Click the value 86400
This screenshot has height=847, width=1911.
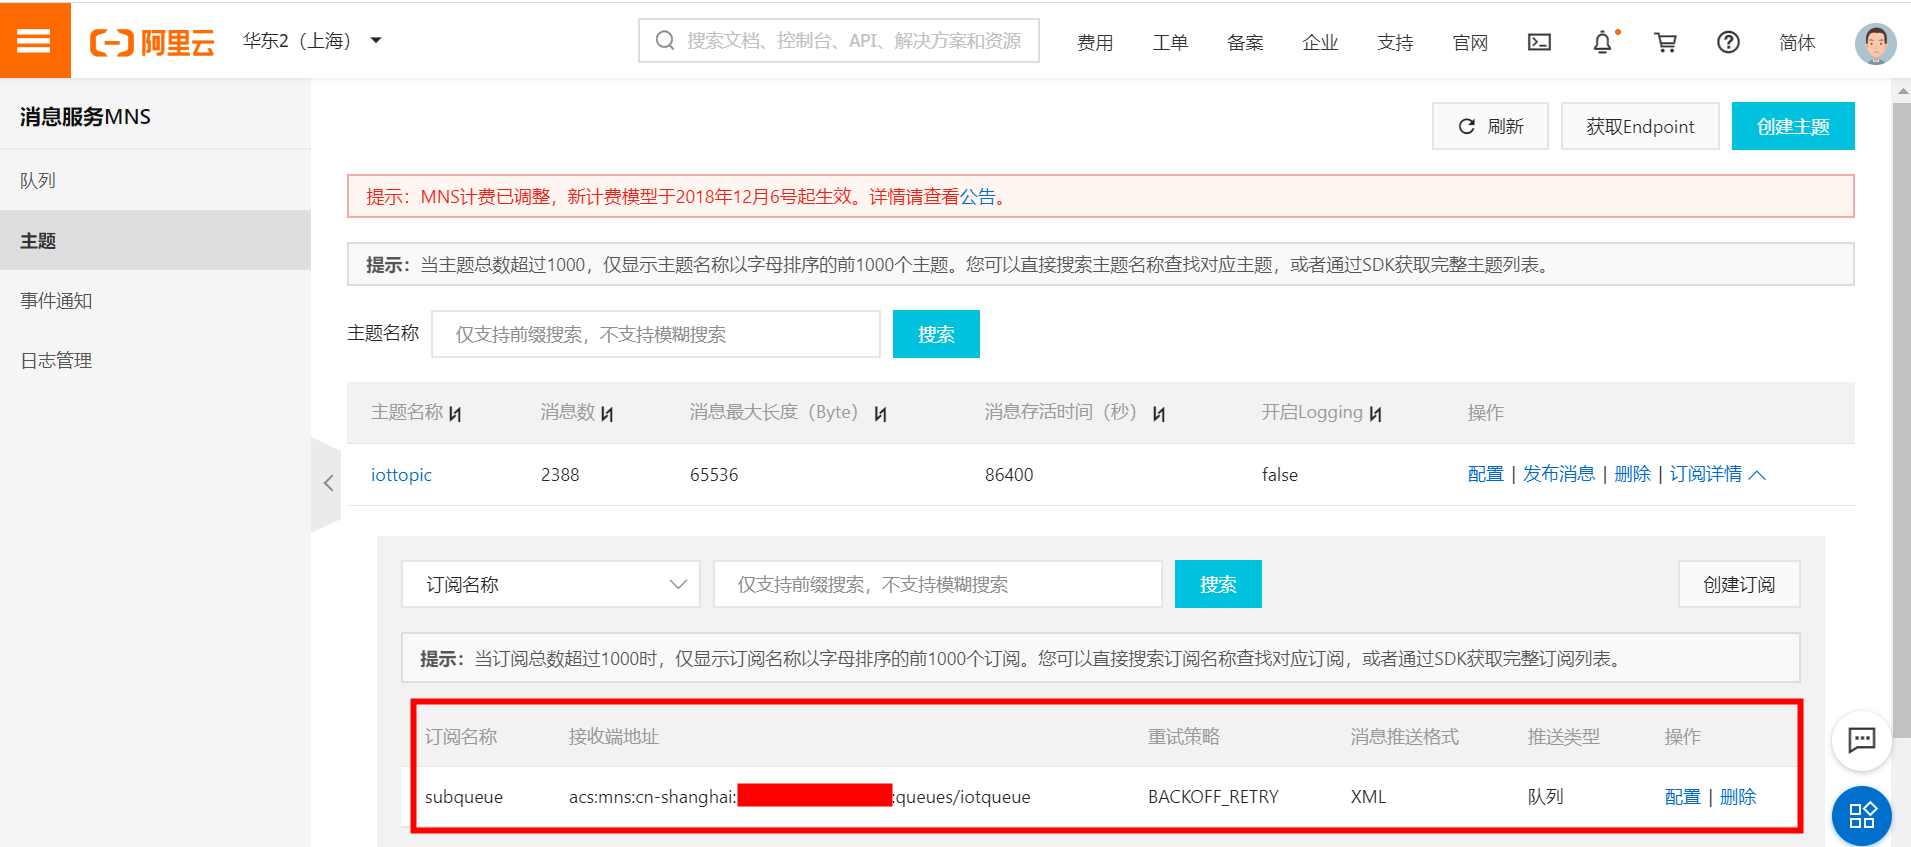(1009, 475)
